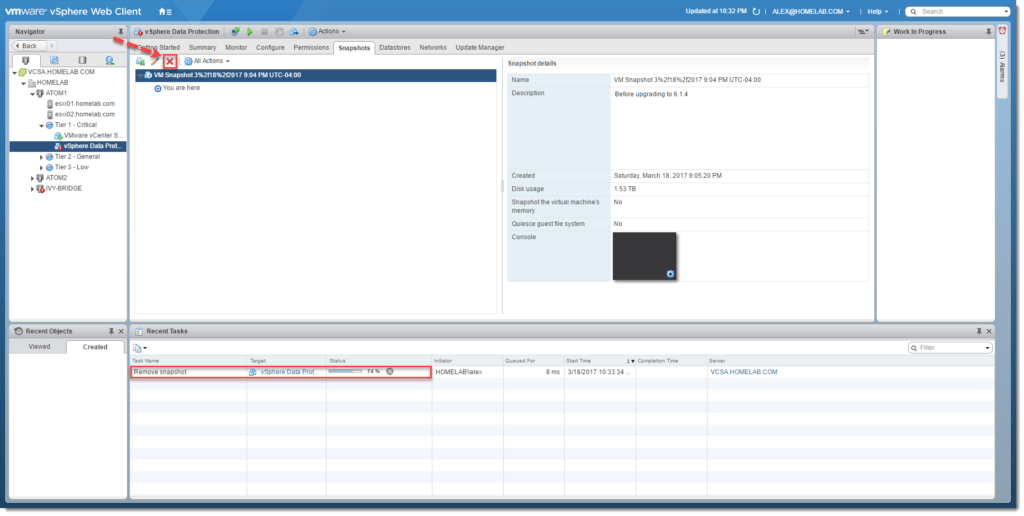Power on the virtual machine
1024x516 pixels.
(249, 31)
